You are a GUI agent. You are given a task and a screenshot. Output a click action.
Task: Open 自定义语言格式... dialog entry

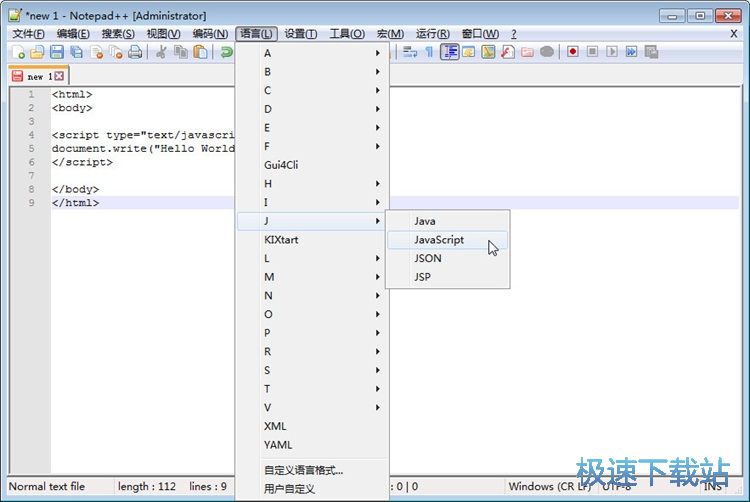(x=313, y=470)
